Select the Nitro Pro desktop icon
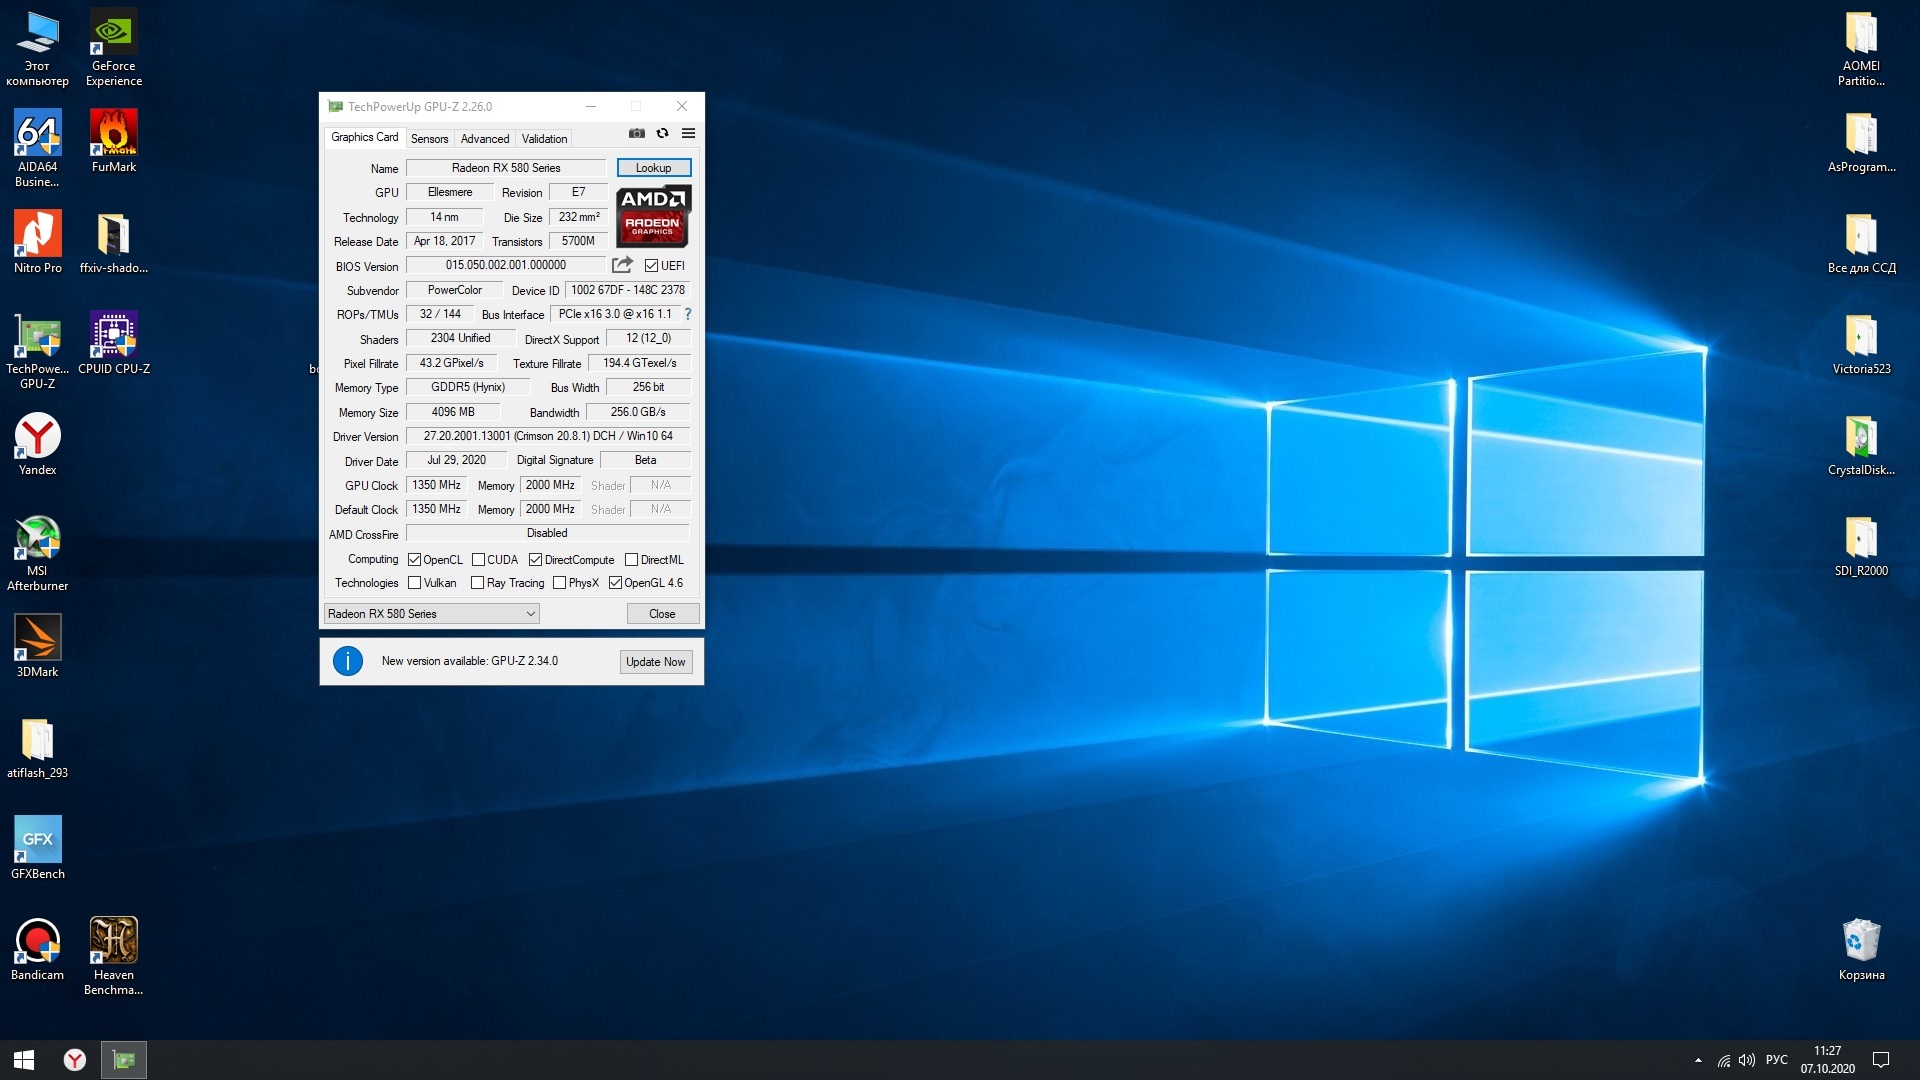 (37, 242)
